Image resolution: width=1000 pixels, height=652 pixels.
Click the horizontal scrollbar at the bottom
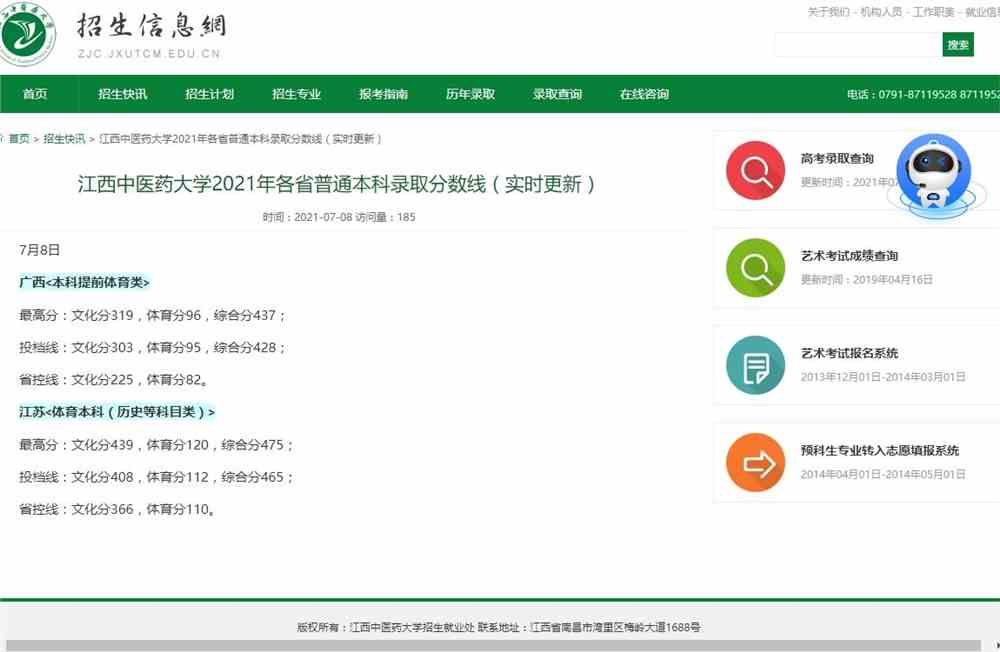(493, 646)
